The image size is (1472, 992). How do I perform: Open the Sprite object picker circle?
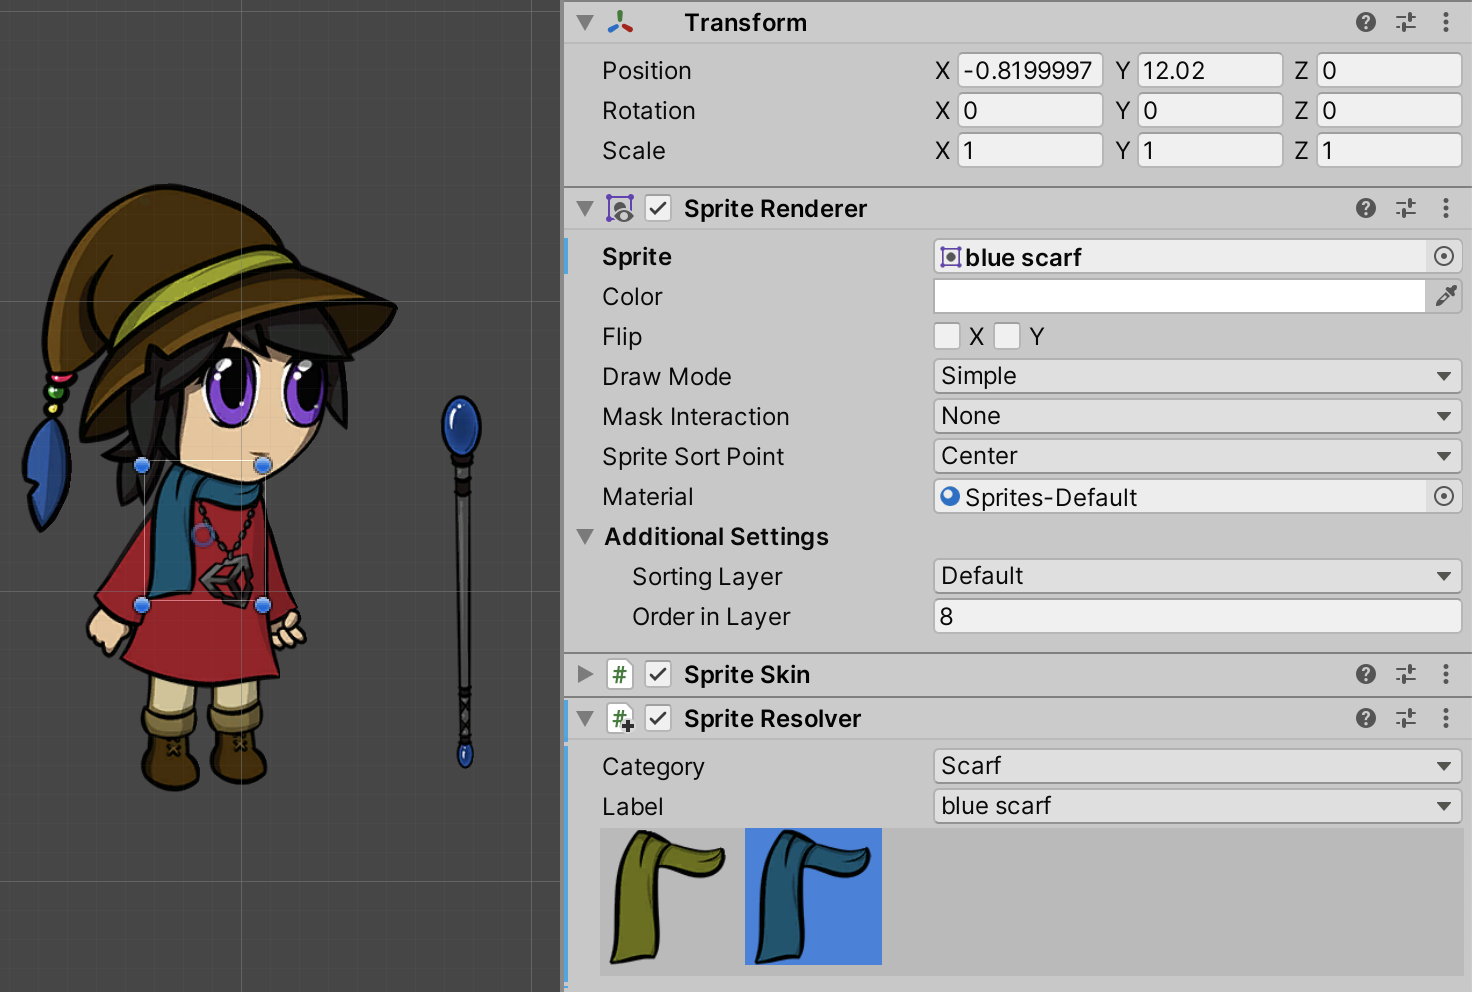1444,256
